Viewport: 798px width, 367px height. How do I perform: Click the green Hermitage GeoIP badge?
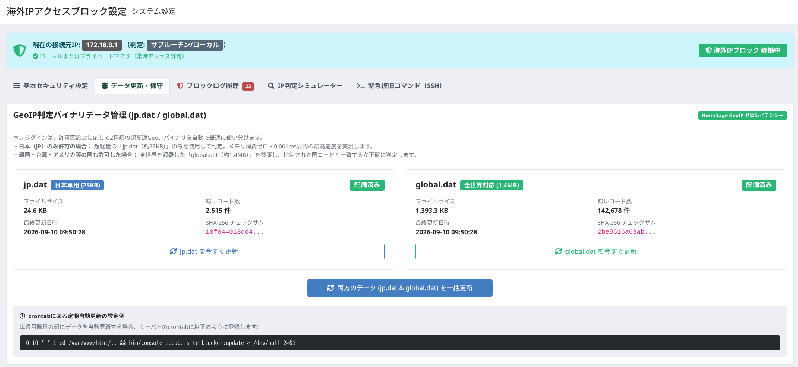[742, 116]
